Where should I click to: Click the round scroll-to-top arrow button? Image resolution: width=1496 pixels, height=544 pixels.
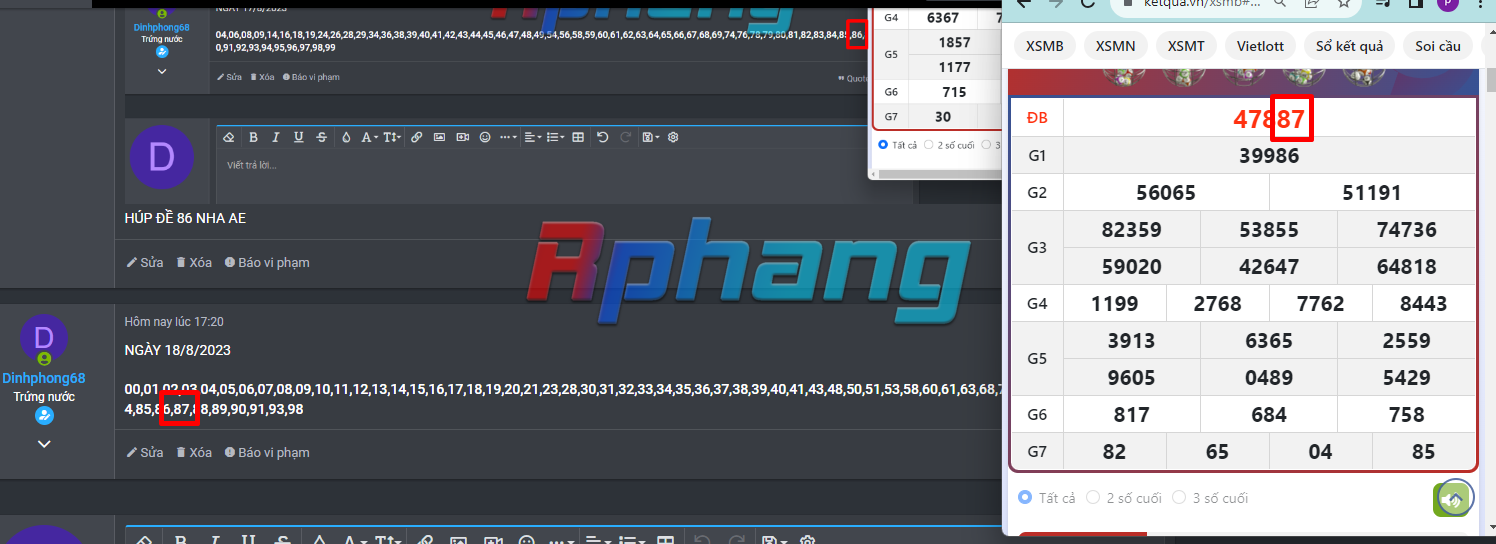click(x=1455, y=497)
